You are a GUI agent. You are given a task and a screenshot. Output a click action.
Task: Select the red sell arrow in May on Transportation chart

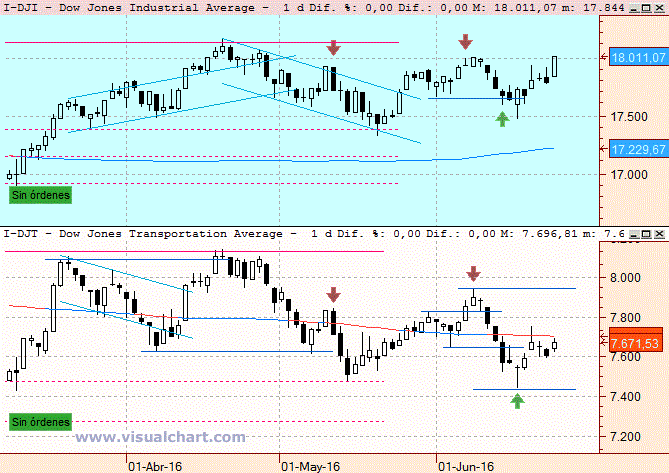333,295
